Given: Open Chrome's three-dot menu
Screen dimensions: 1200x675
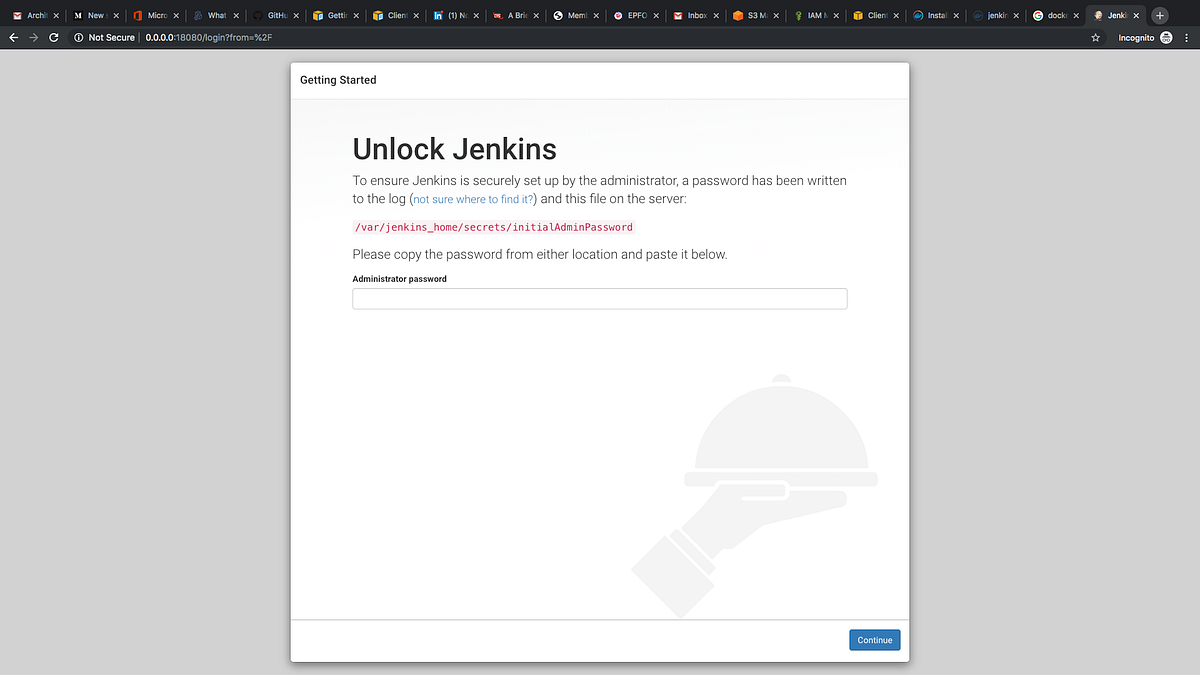Looking at the screenshot, I should click(x=1186, y=37).
